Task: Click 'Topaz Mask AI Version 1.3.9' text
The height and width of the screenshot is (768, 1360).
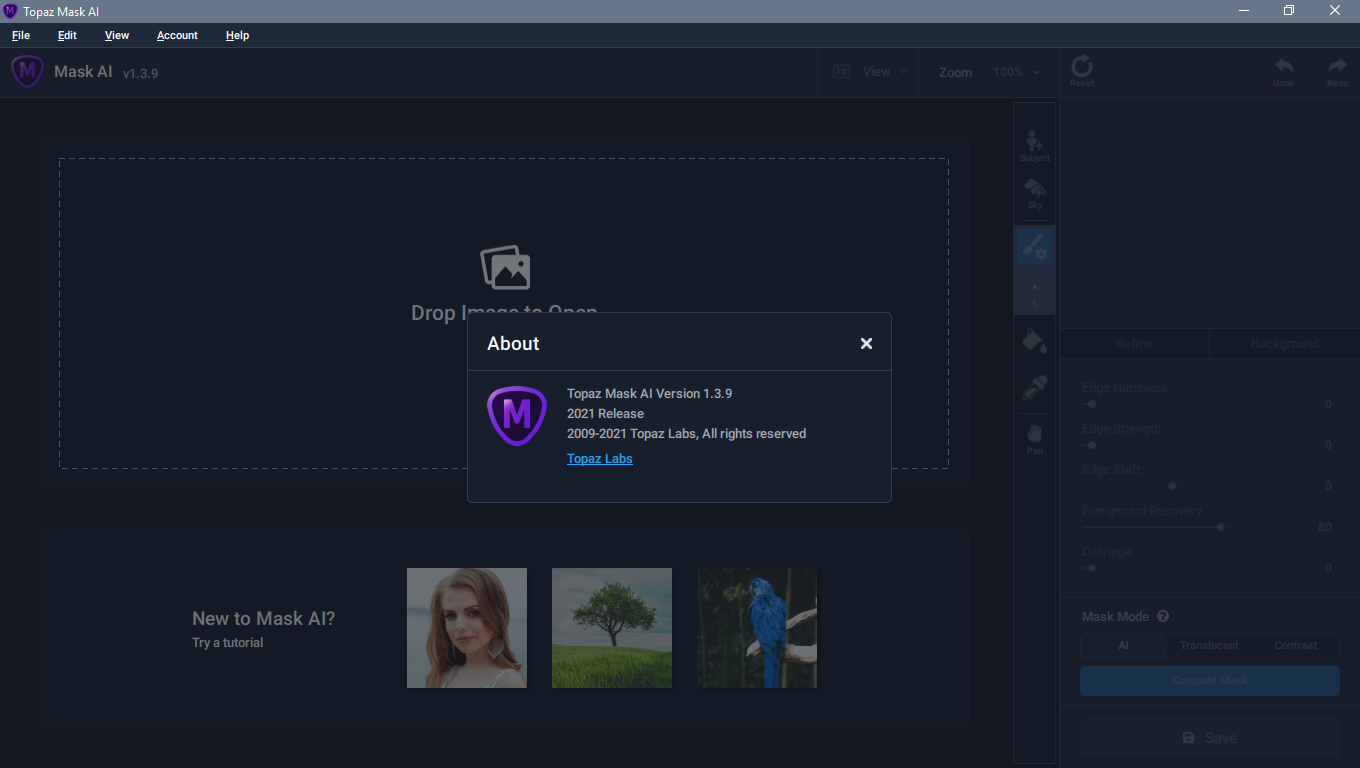Action: click(x=649, y=394)
